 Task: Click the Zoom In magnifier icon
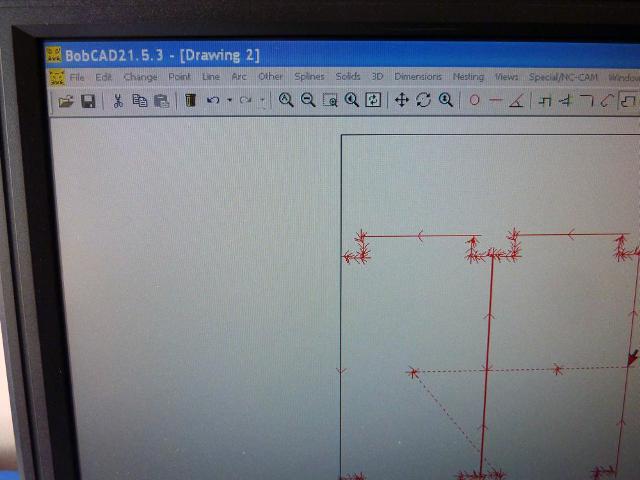[286, 100]
